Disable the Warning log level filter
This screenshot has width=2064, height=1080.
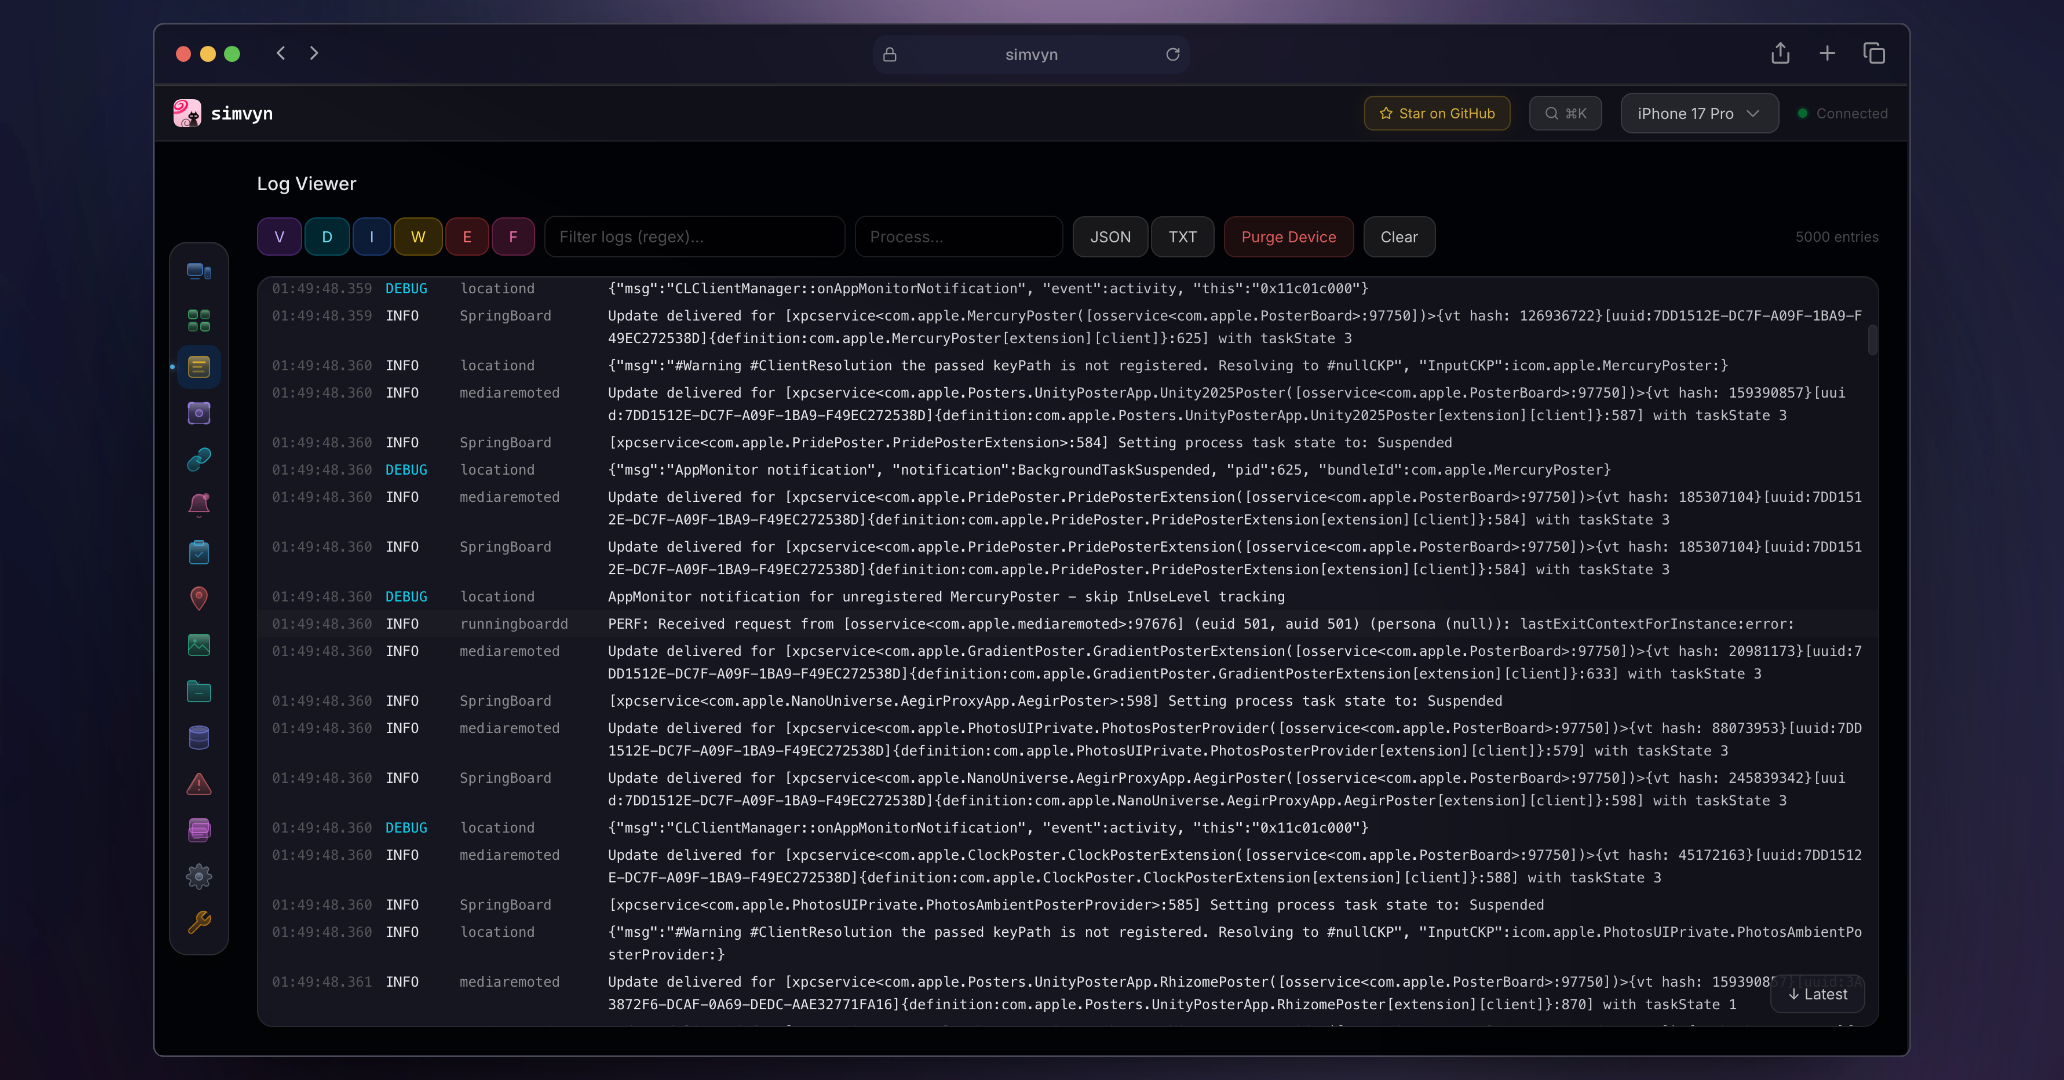[x=418, y=236]
